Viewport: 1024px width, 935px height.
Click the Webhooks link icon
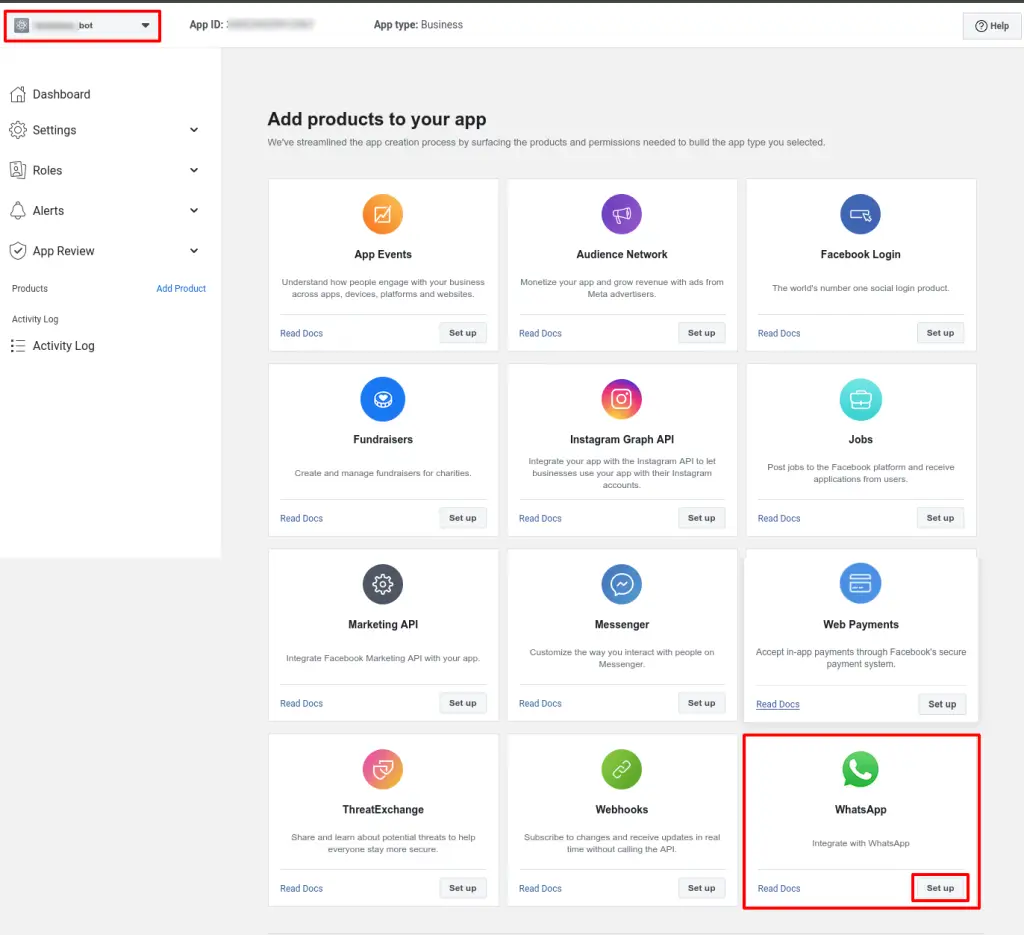pyautogui.click(x=622, y=769)
